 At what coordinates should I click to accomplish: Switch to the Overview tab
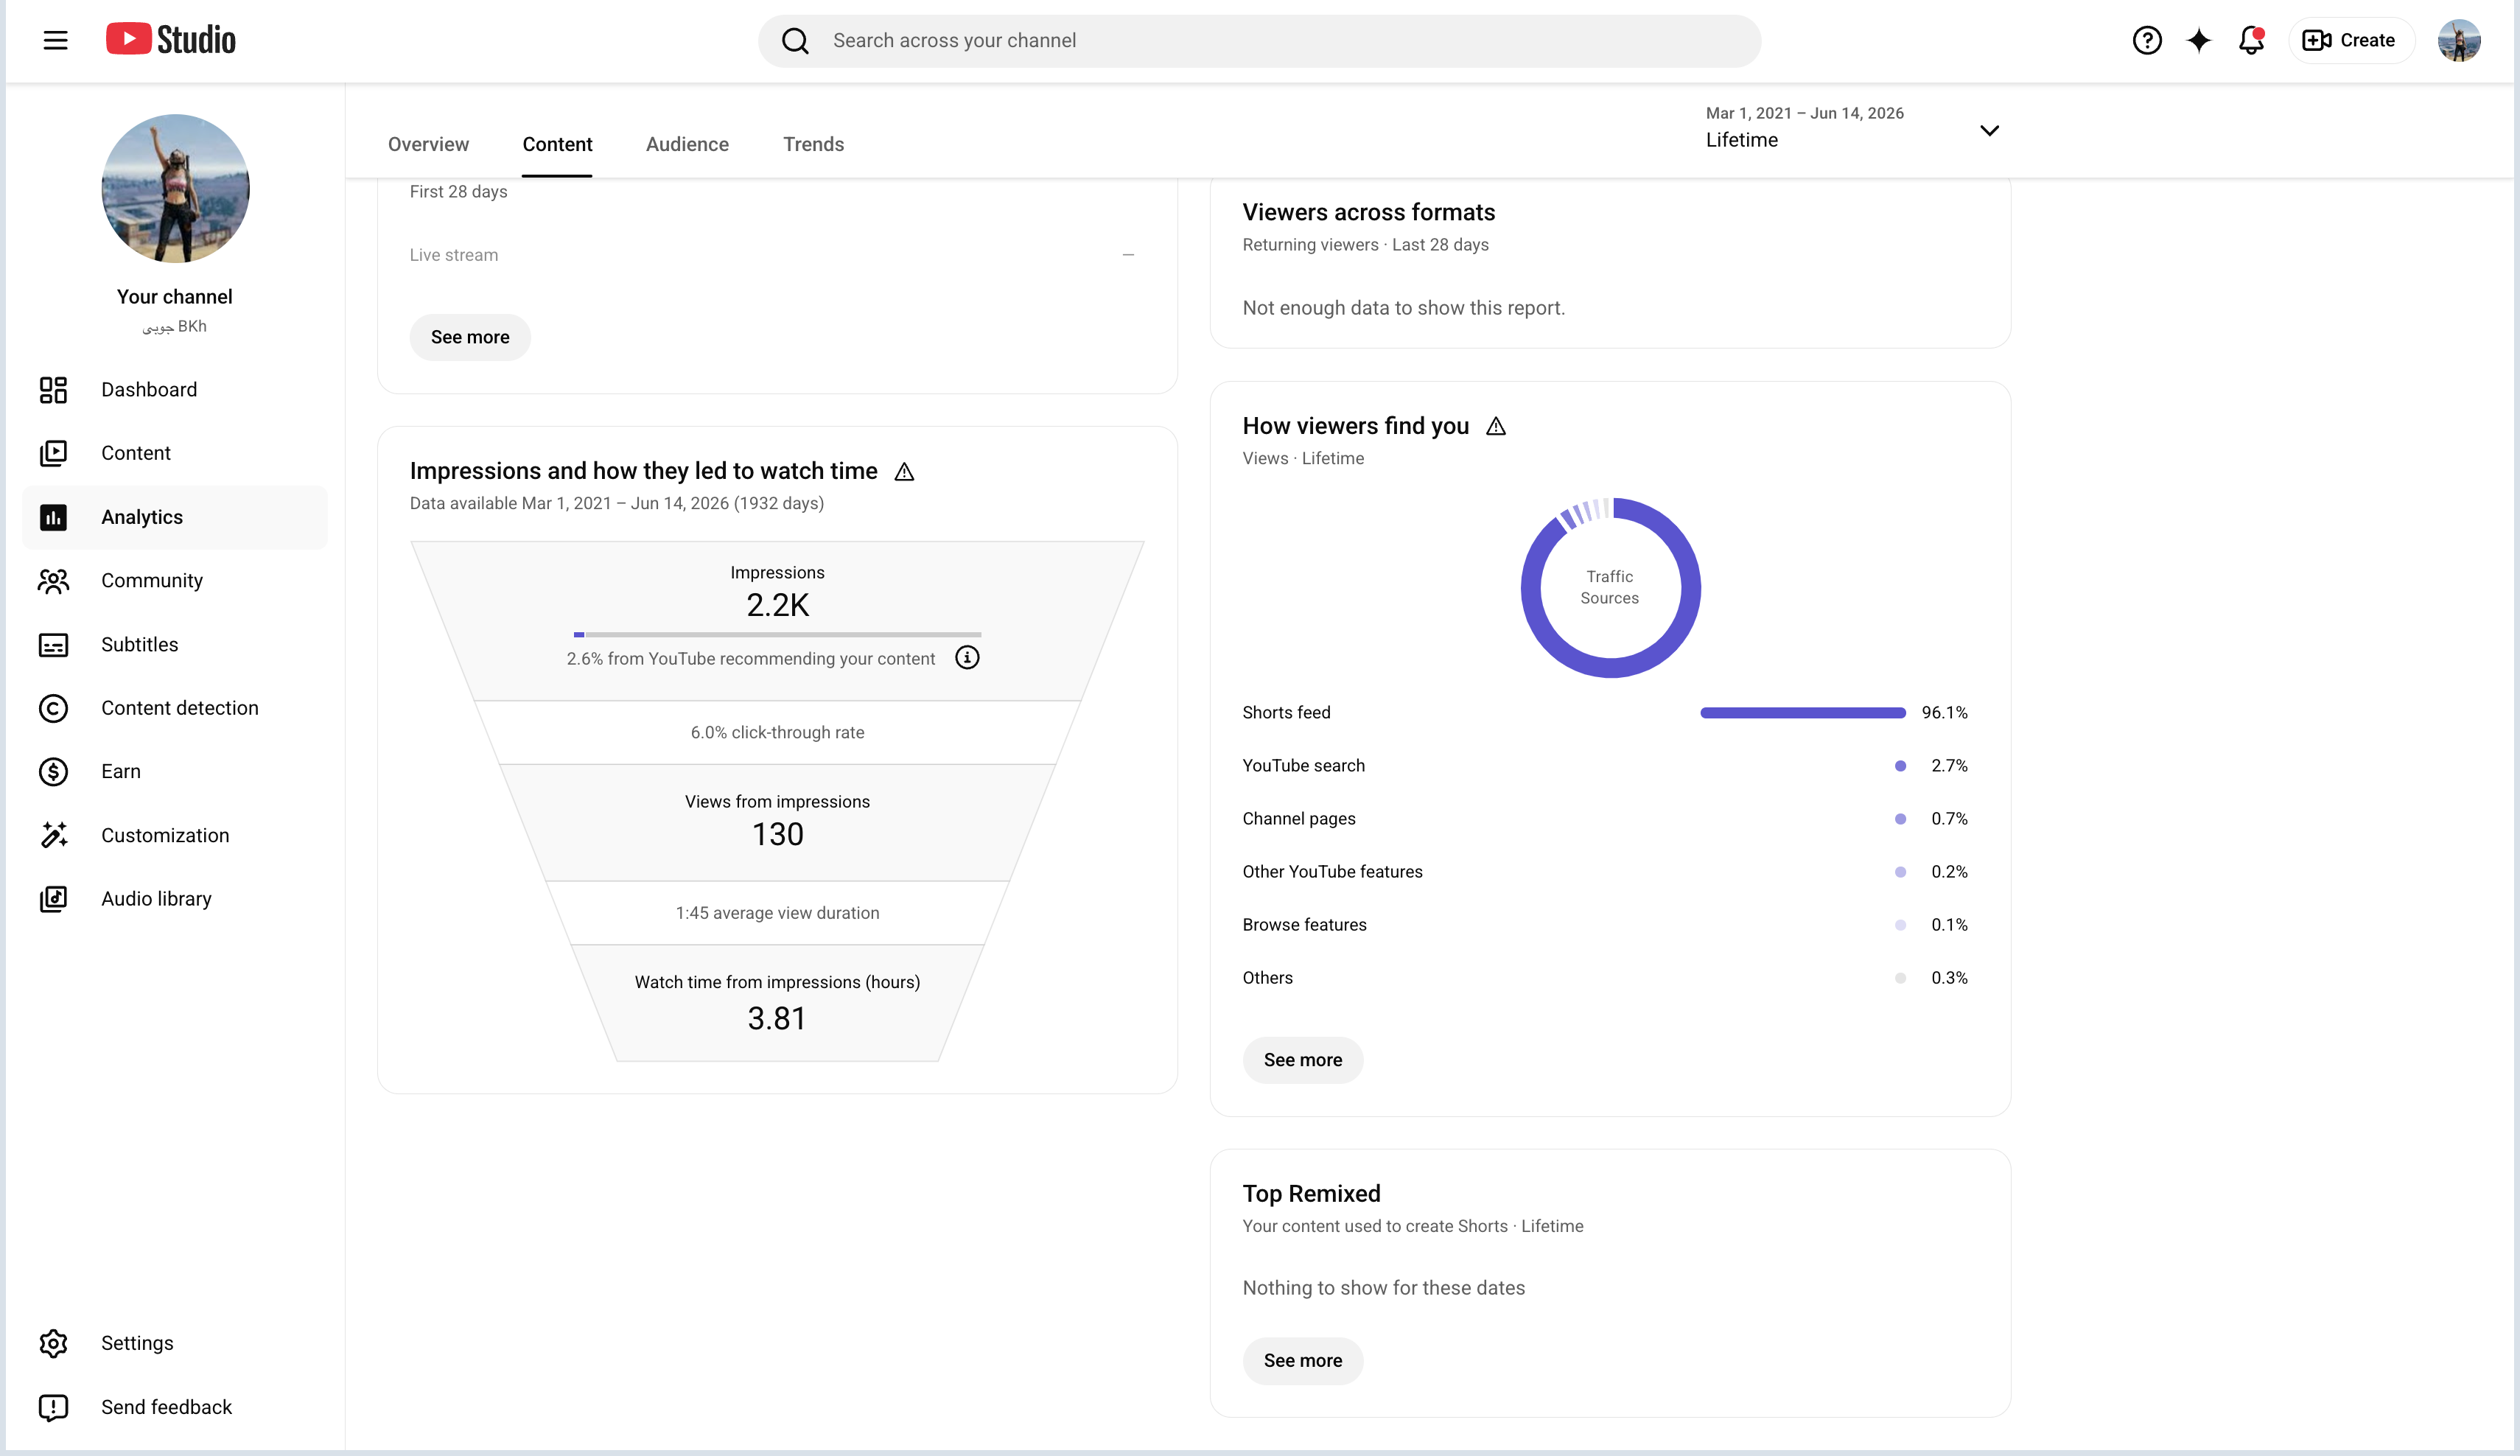point(428,144)
